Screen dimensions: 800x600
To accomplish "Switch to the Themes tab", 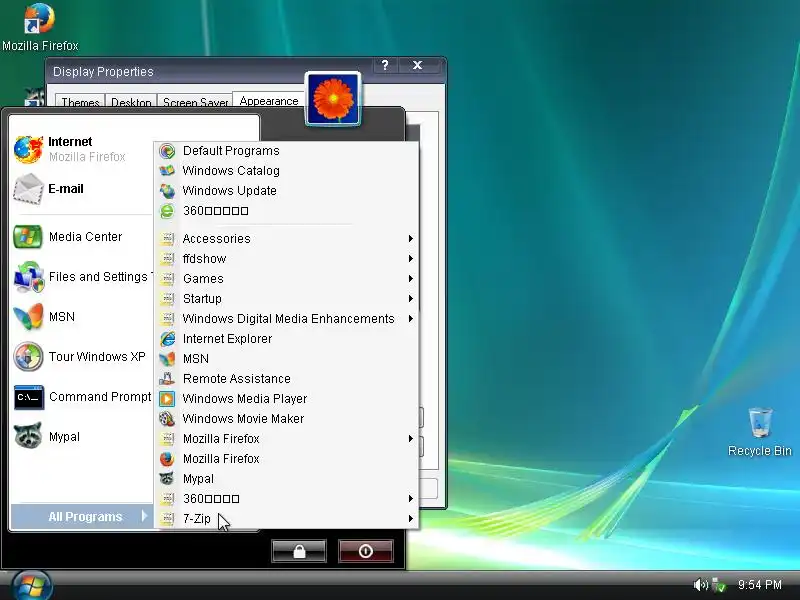I will point(80,102).
